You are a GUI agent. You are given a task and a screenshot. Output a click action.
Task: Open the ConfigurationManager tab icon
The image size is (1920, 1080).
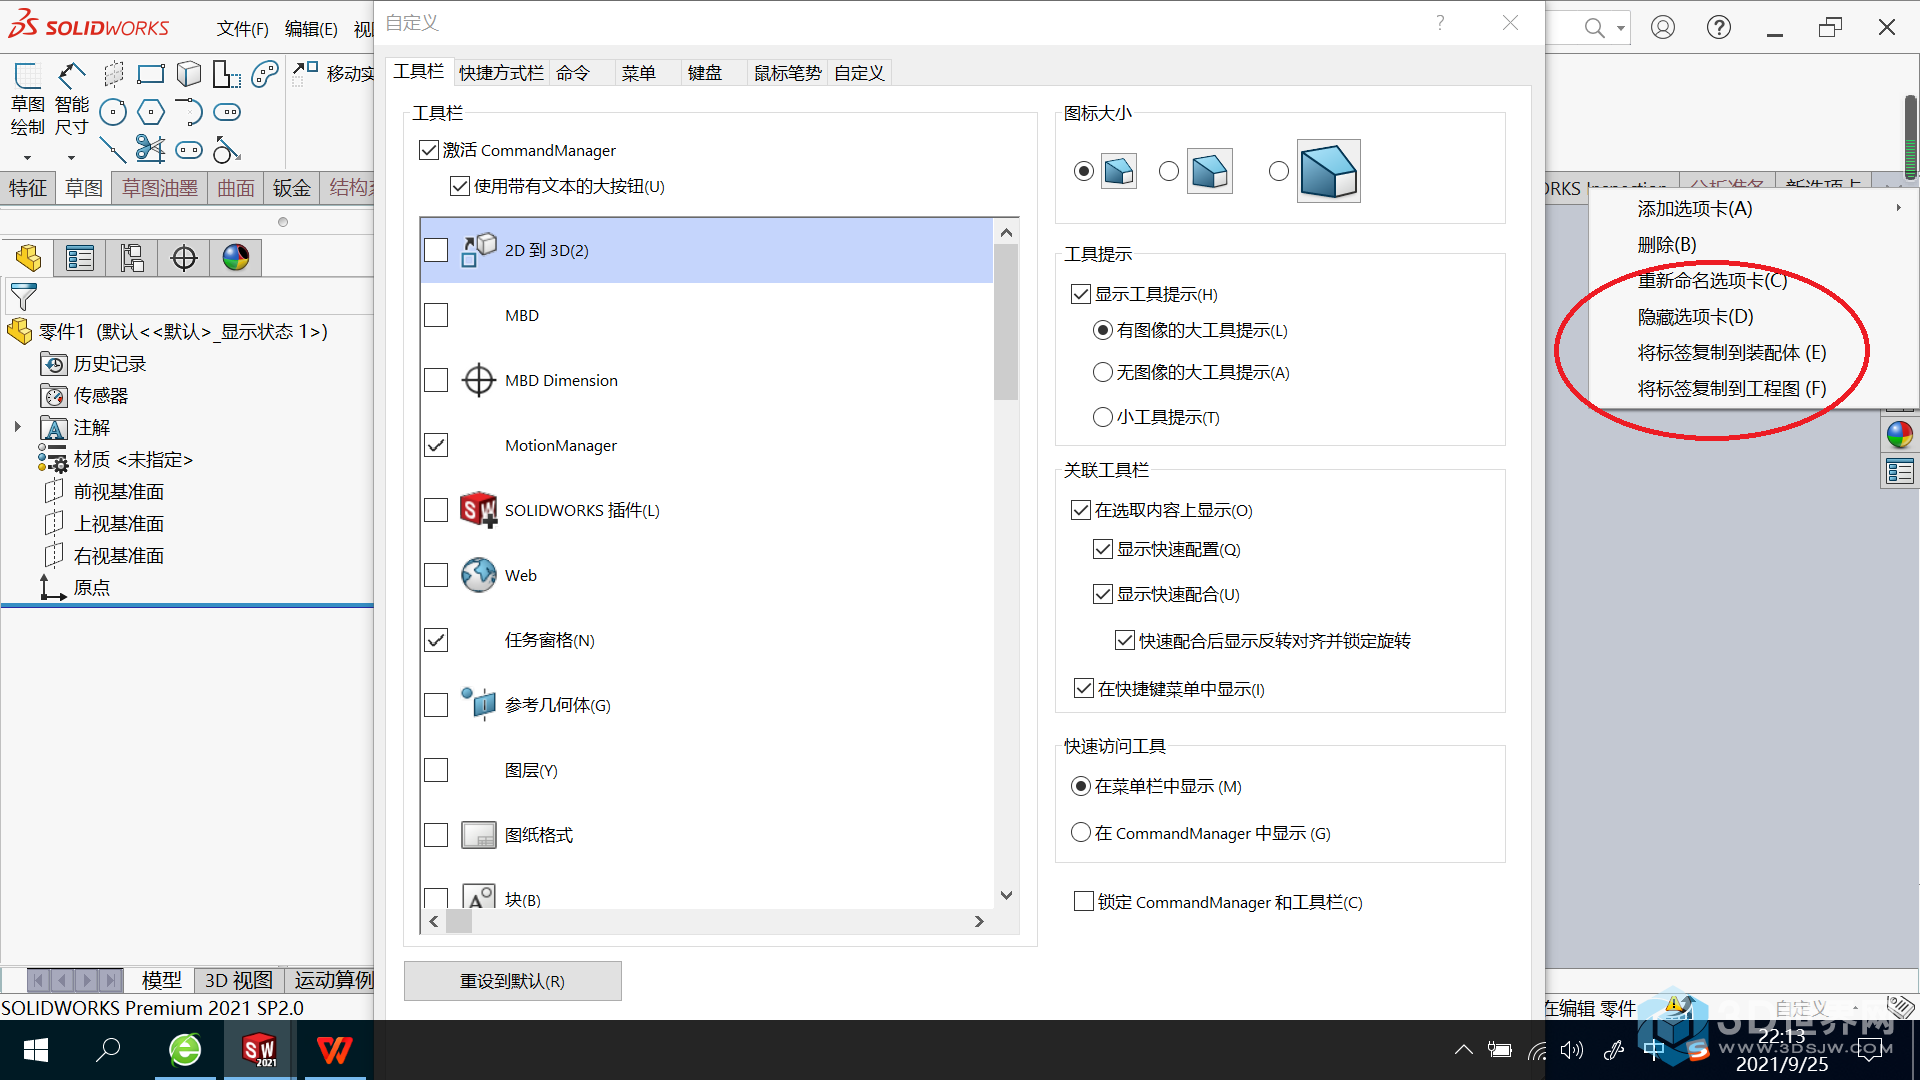(132, 258)
